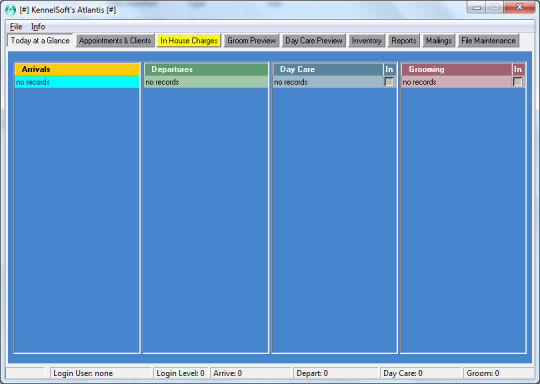Screen dimensions: 540x384
Task: Close the KennelSoft Atlantis window
Action: click(519, 7)
